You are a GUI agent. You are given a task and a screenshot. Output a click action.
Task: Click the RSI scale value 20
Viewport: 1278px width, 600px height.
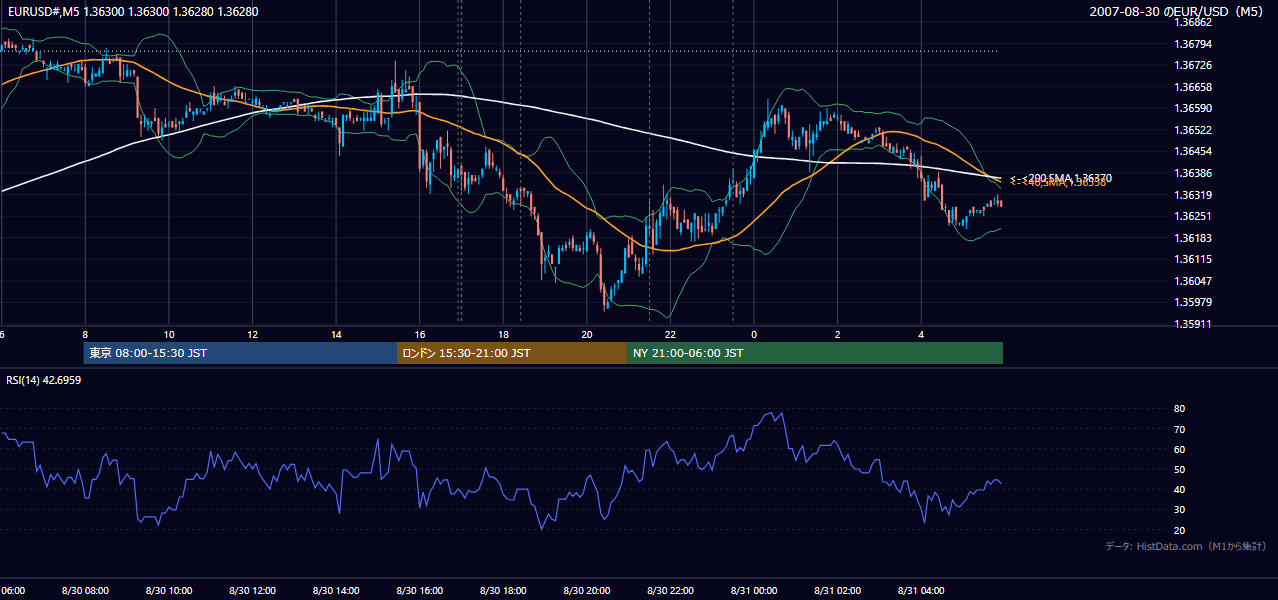click(1179, 530)
